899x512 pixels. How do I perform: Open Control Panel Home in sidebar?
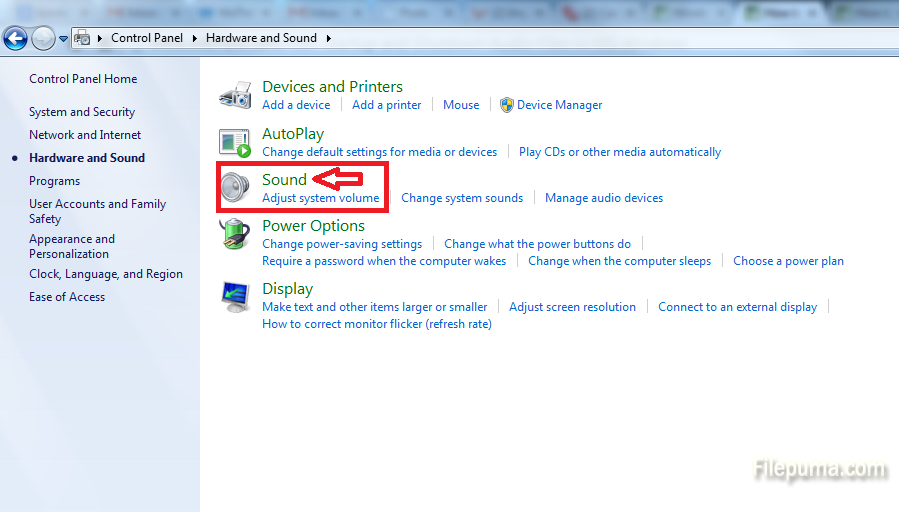coord(83,79)
